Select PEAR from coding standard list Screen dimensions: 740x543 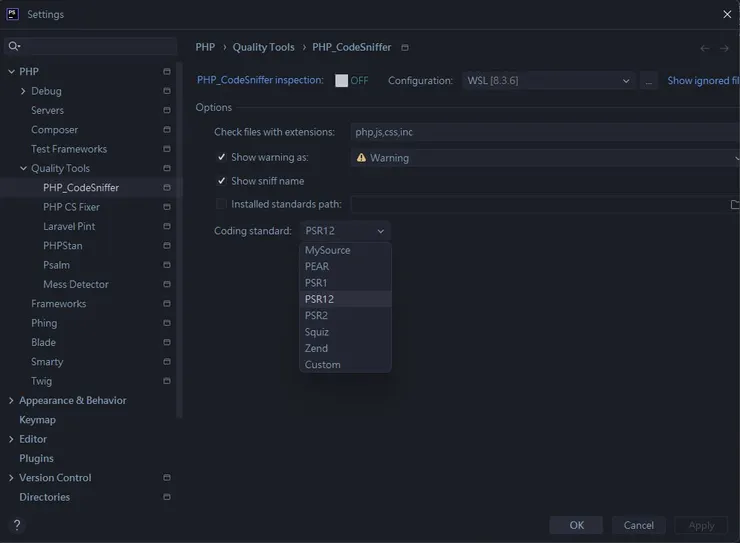tap(345, 267)
